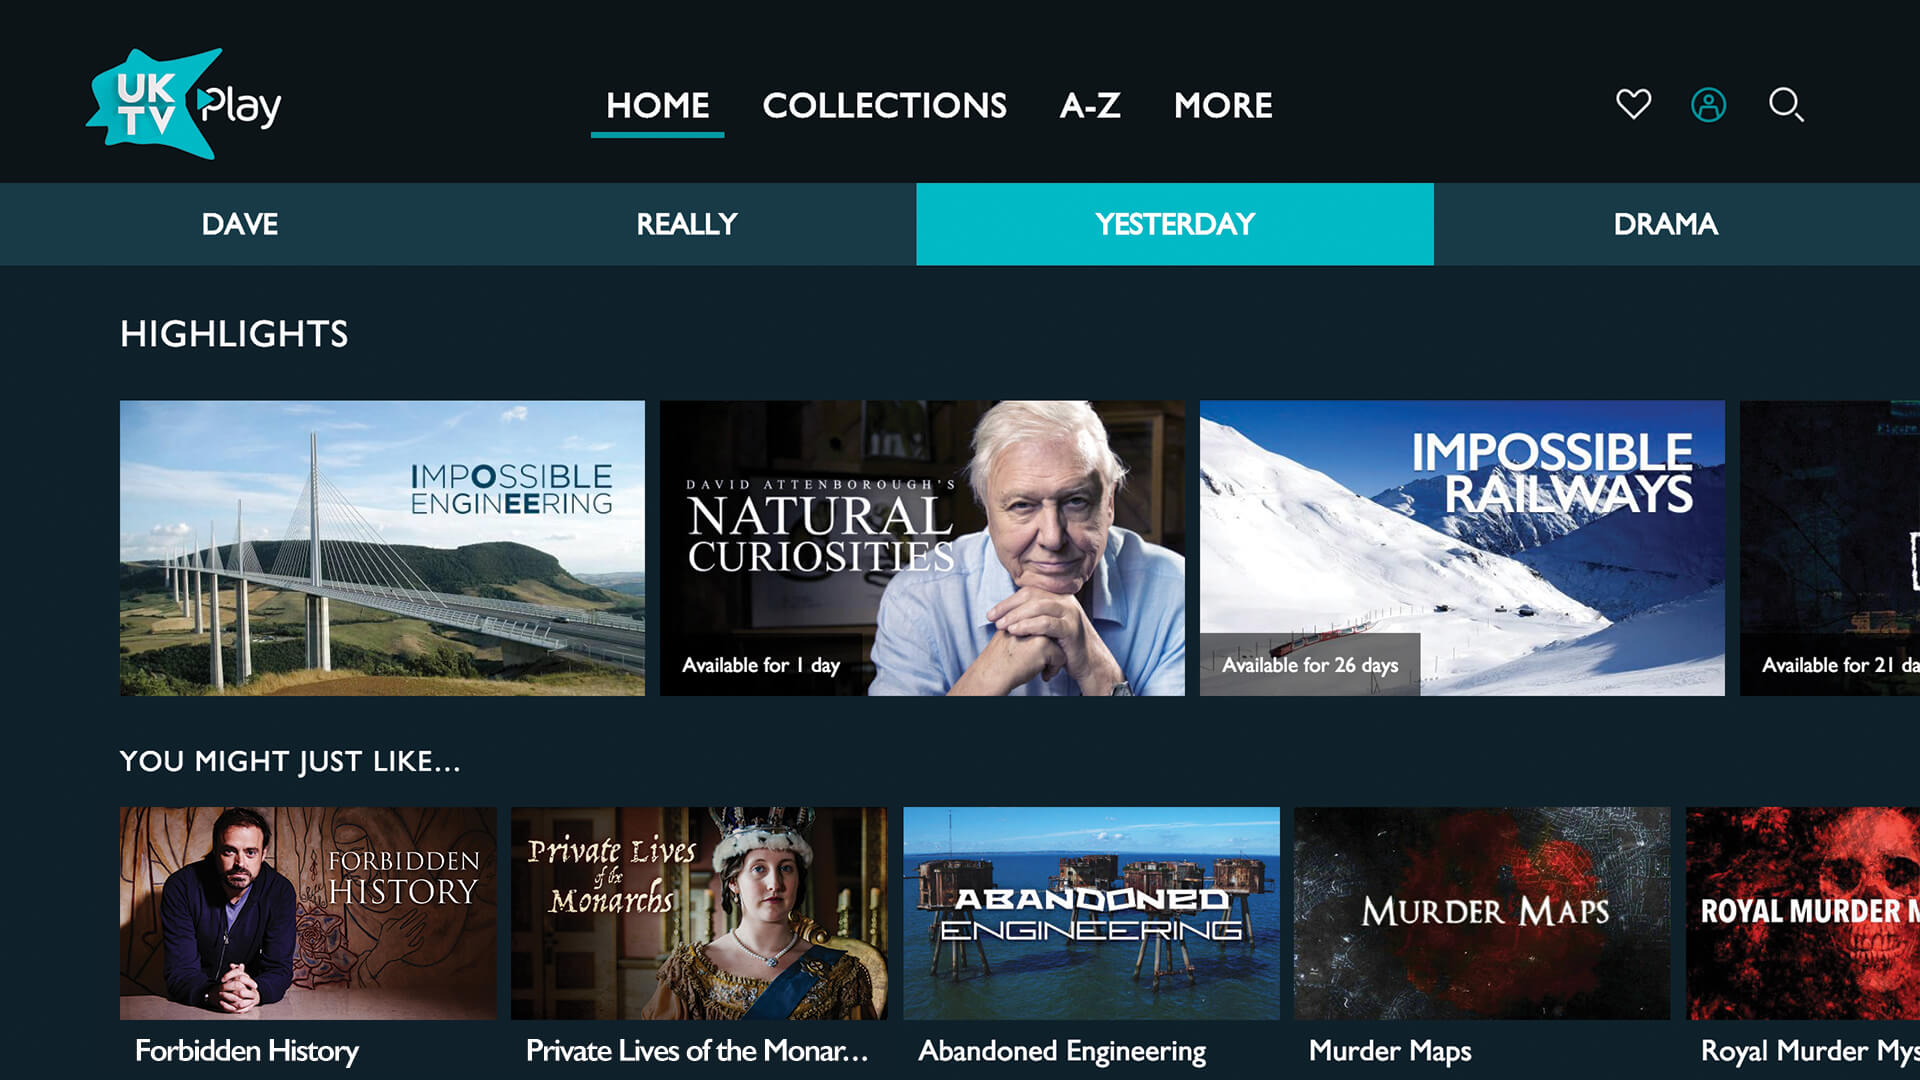Image resolution: width=1920 pixels, height=1080 pixels.
Task: Select Private Lives of the Monarchs thumbnail
Action: (699, 913)
